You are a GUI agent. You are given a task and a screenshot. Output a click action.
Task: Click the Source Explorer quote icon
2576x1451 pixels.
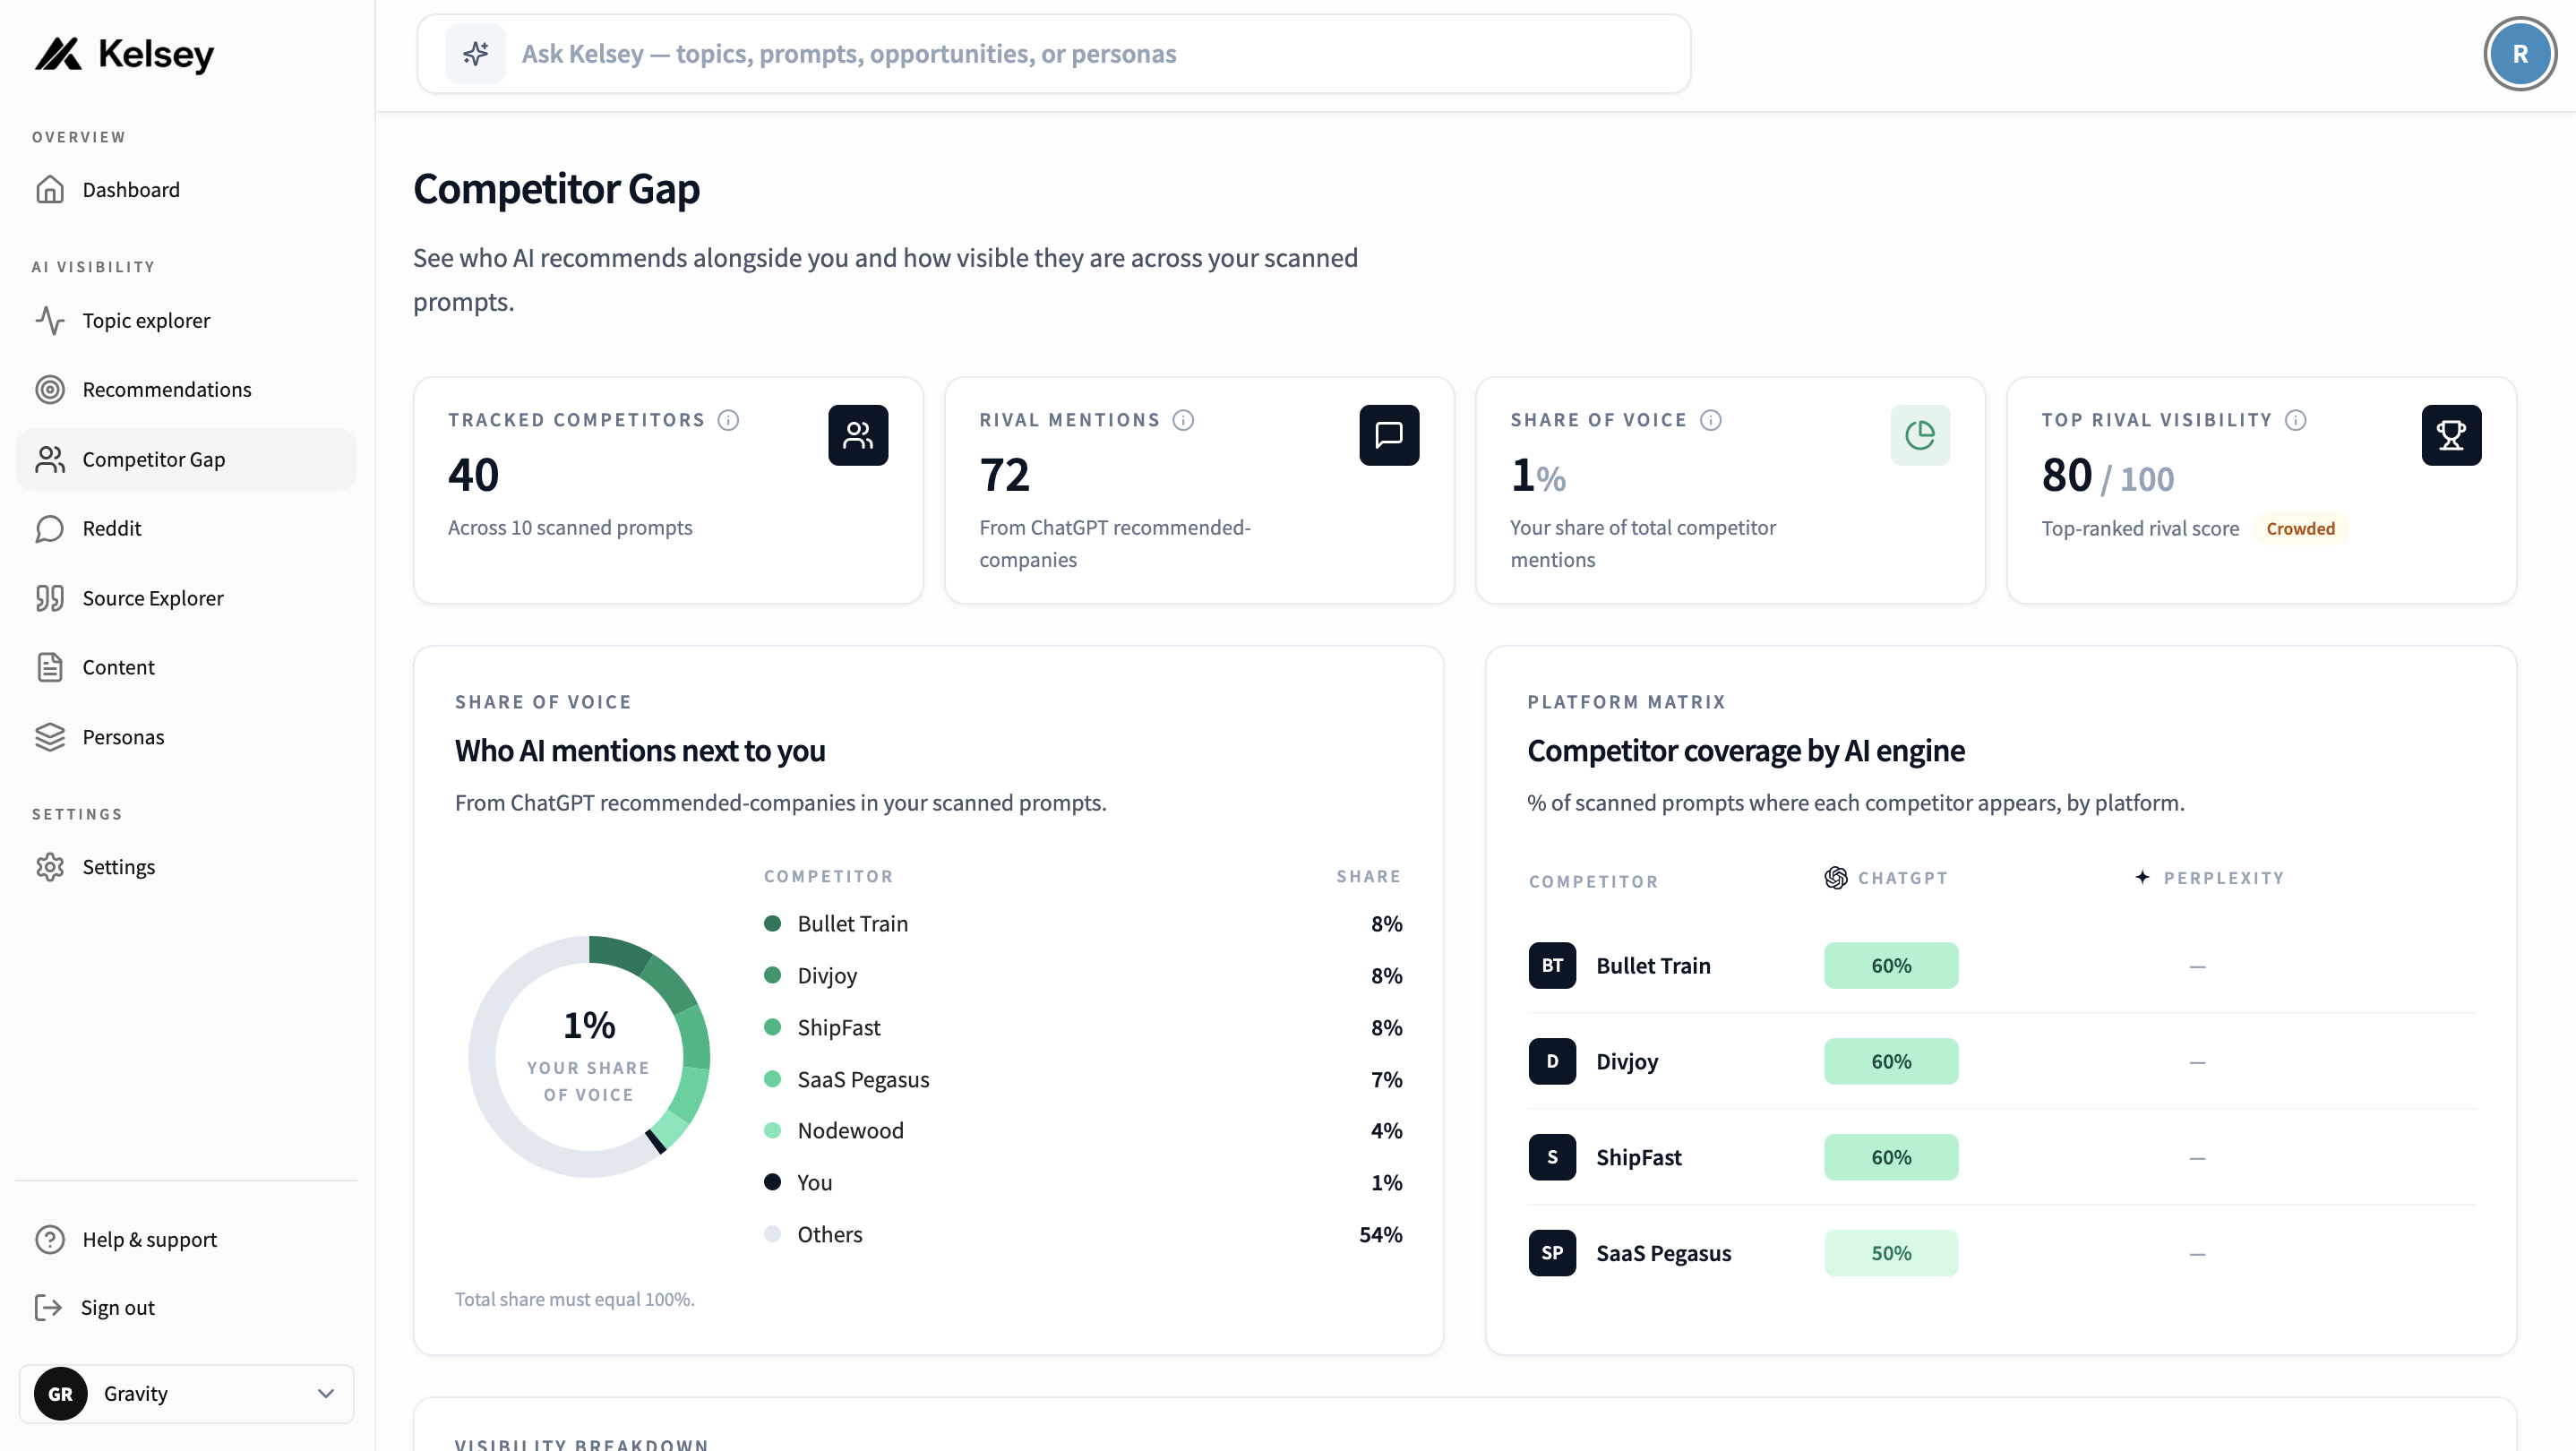(50, 598)
